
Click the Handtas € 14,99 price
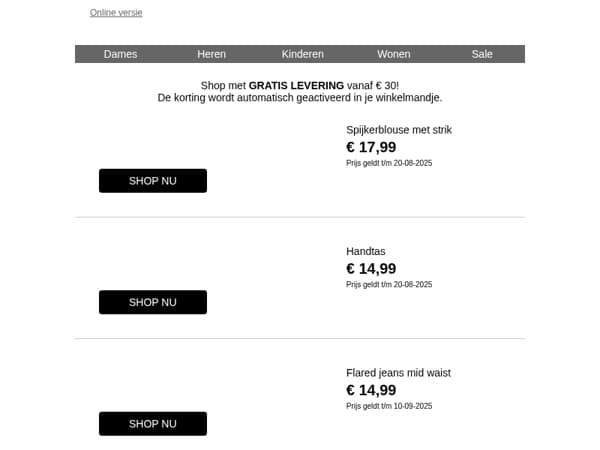[x=371, y=269]
